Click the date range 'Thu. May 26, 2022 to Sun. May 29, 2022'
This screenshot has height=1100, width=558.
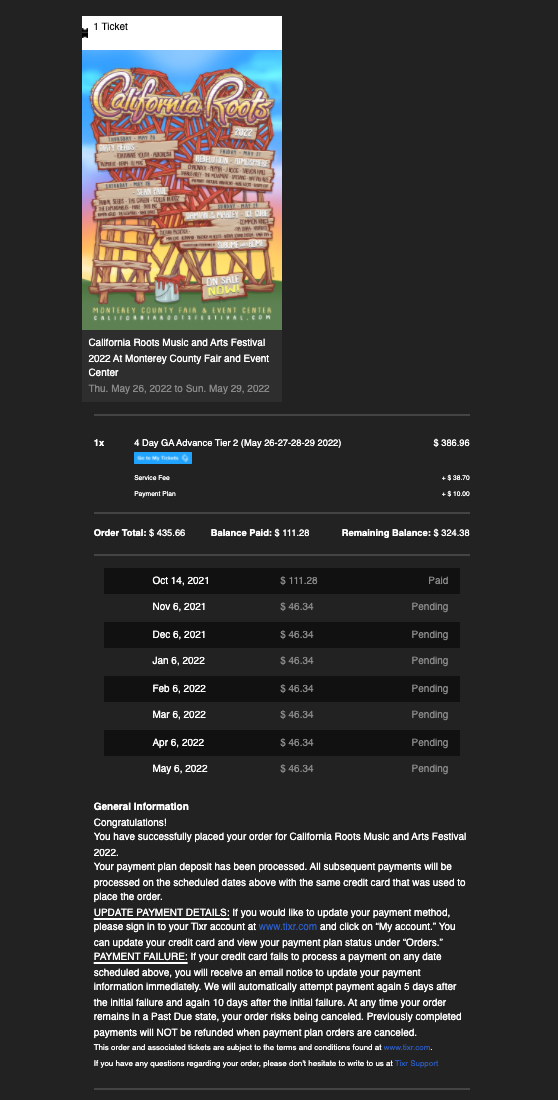(x=179, y=388)
